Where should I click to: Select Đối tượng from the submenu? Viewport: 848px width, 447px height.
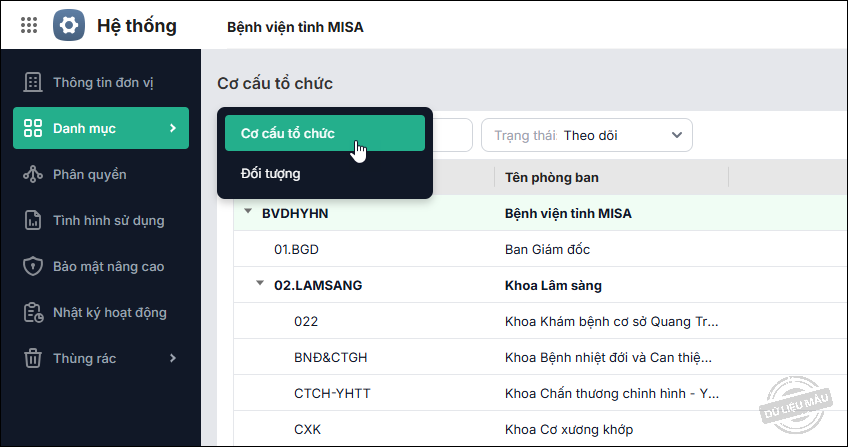(x=271, y=173)
